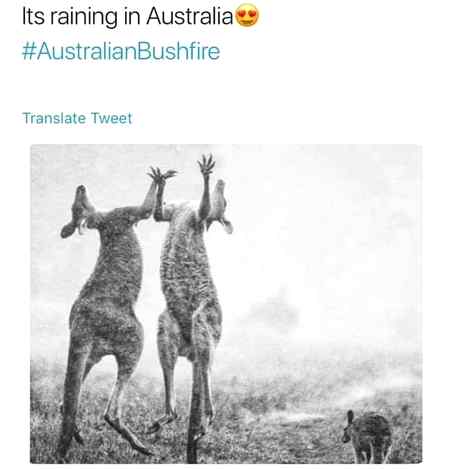Click the left kangaroo's feet
Image resolution: width=450 pixels, height=469 pixels.
[128, 435]
